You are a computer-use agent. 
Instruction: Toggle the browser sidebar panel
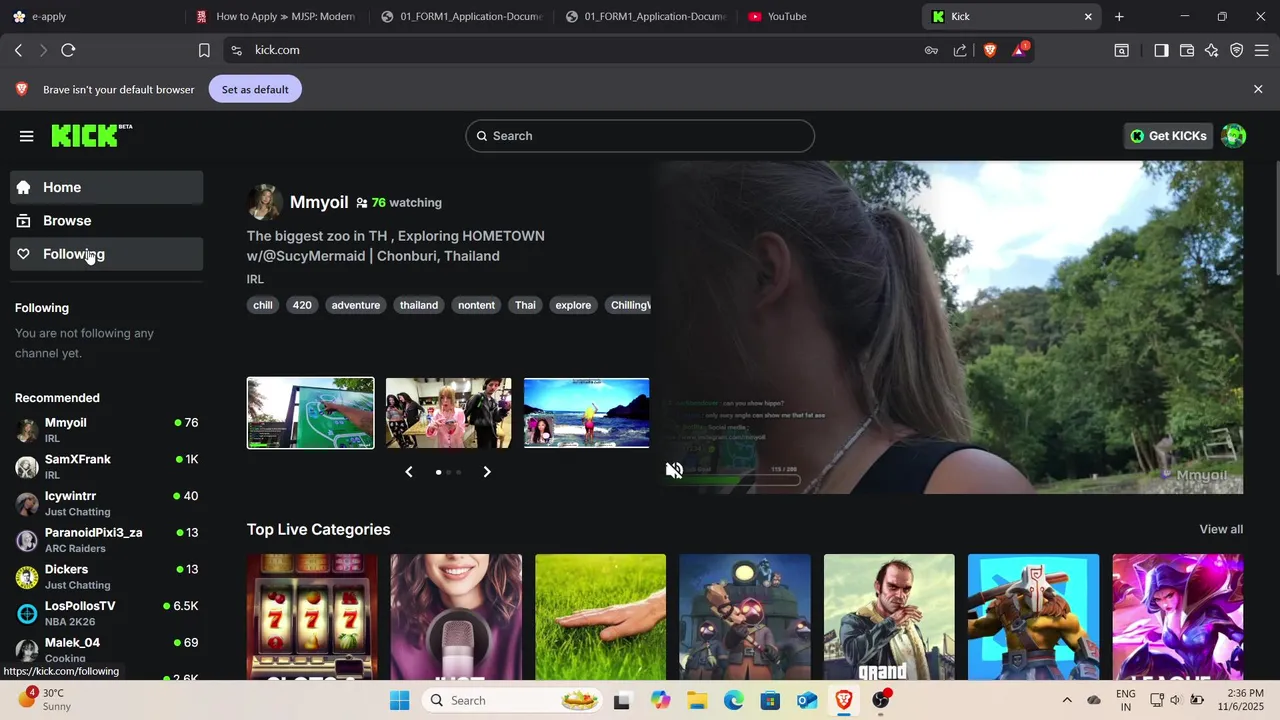pyautogui.click(x=1161, y=50)
